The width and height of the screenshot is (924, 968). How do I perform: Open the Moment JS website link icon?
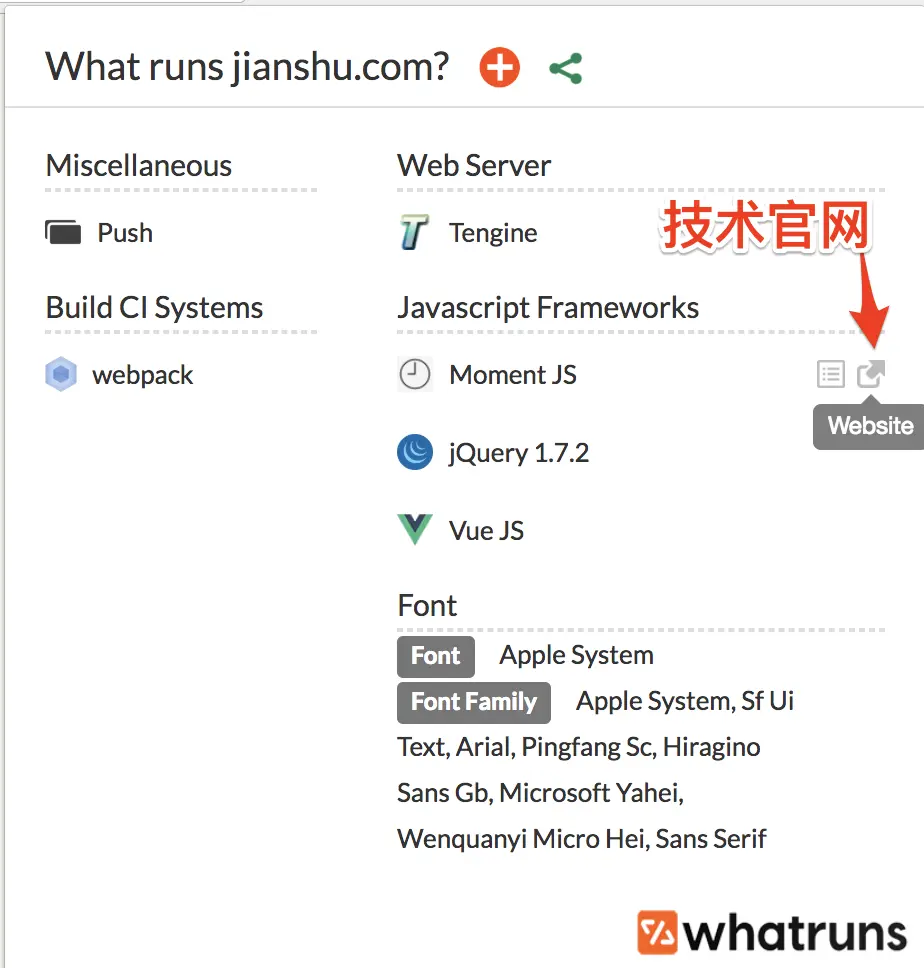870,374
